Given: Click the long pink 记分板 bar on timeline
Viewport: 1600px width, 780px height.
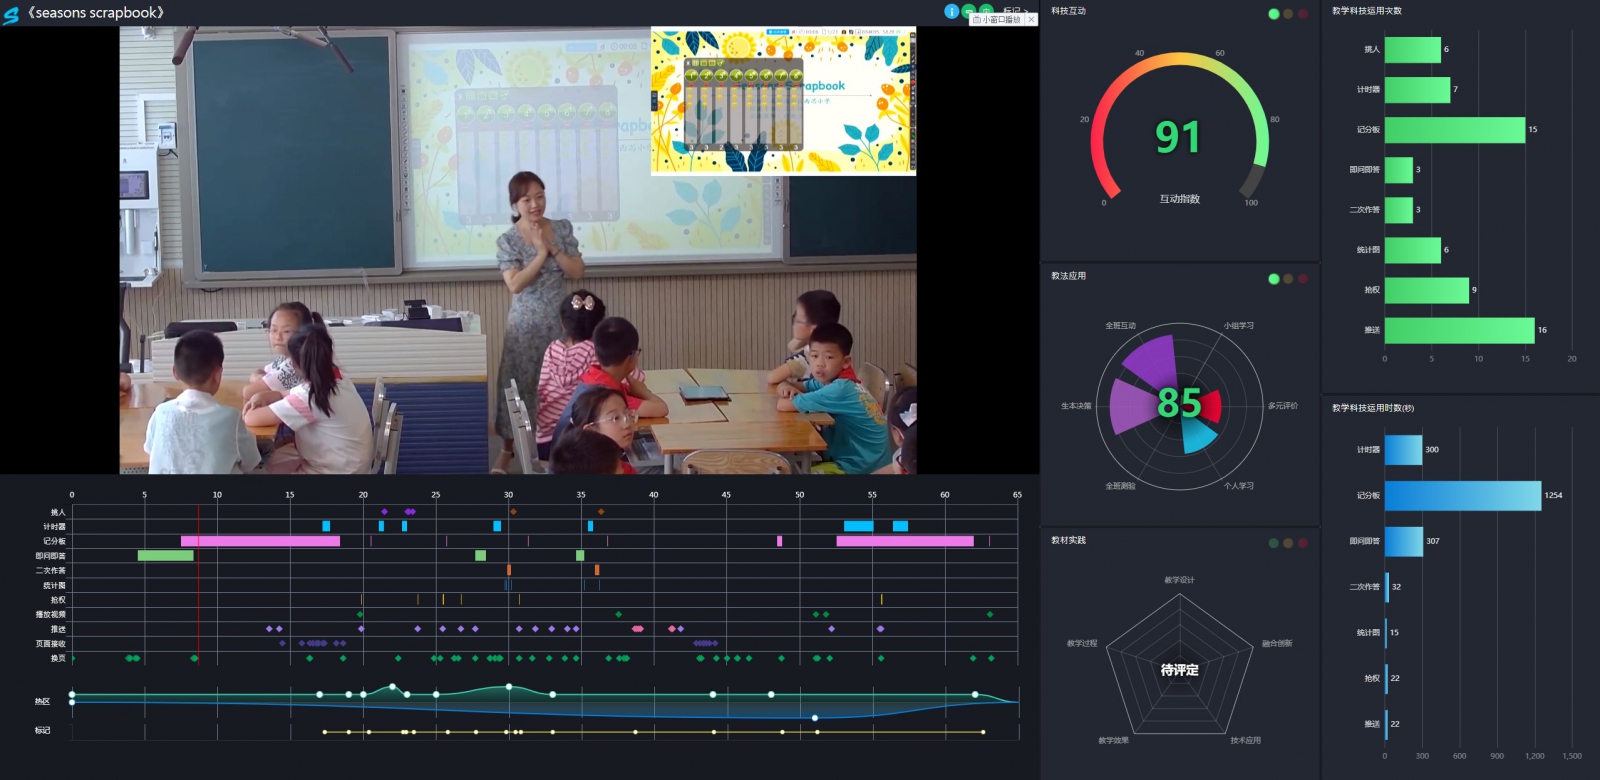Looking at the screenshot, I should (260, 541).
